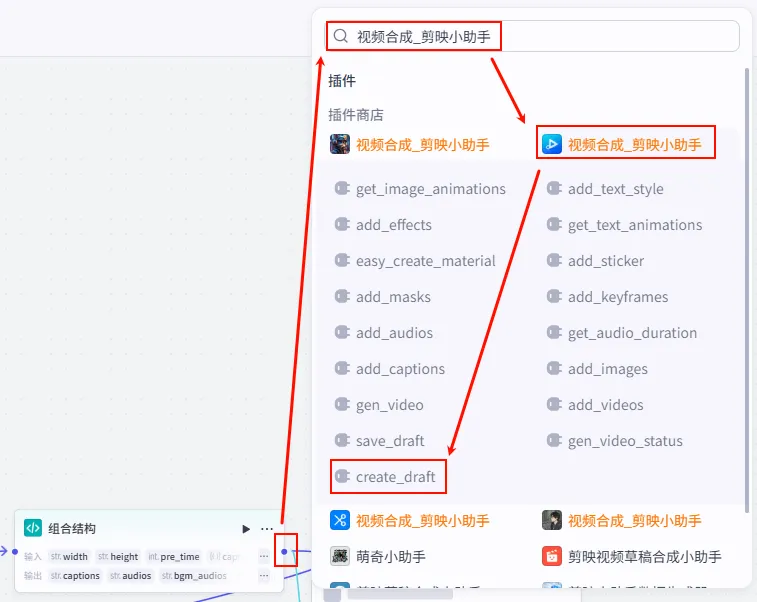The image size is (757, 602).
Task: Select get_image_animations tool
Action: click(x=420, y=189)
